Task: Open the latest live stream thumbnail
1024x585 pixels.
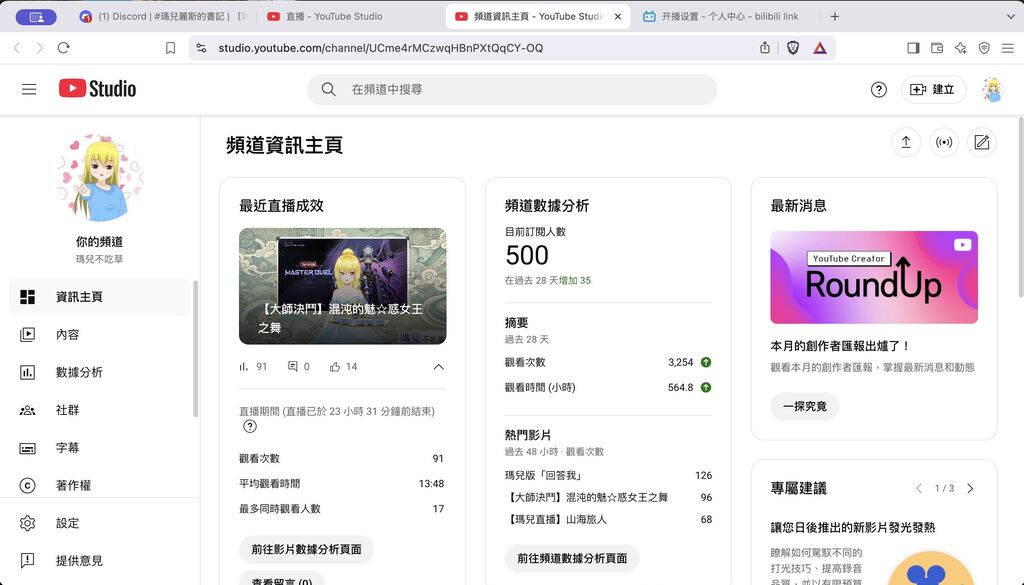Action: 343,286
